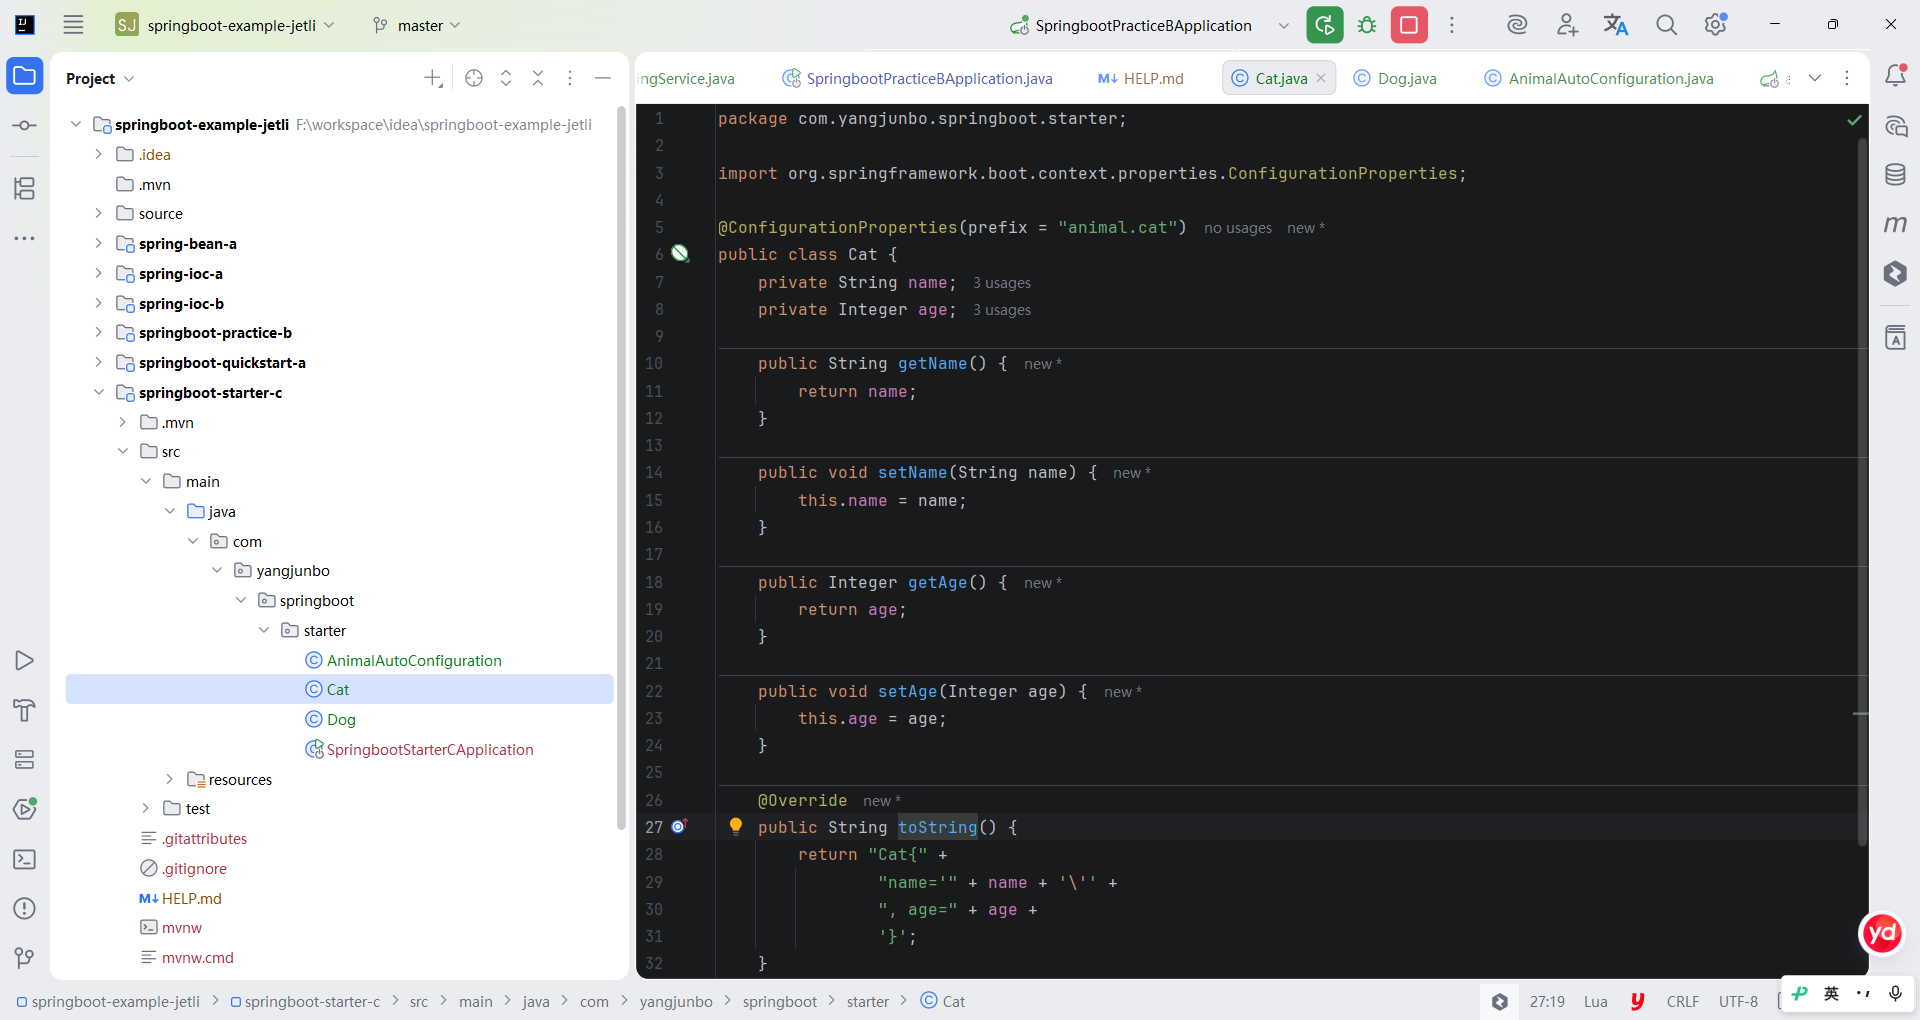Open the Project view dropdown
The height and width of the screenshot is (1020, 1920).
(100, 78)
